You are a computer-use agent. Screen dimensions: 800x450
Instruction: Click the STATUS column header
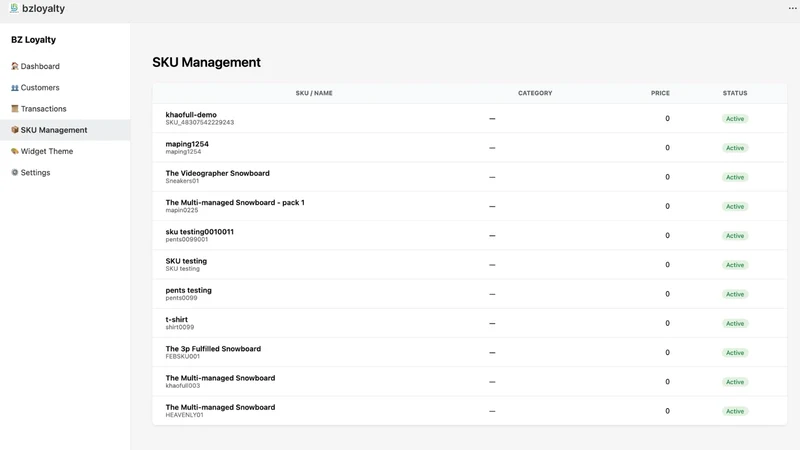pos(735,93)
